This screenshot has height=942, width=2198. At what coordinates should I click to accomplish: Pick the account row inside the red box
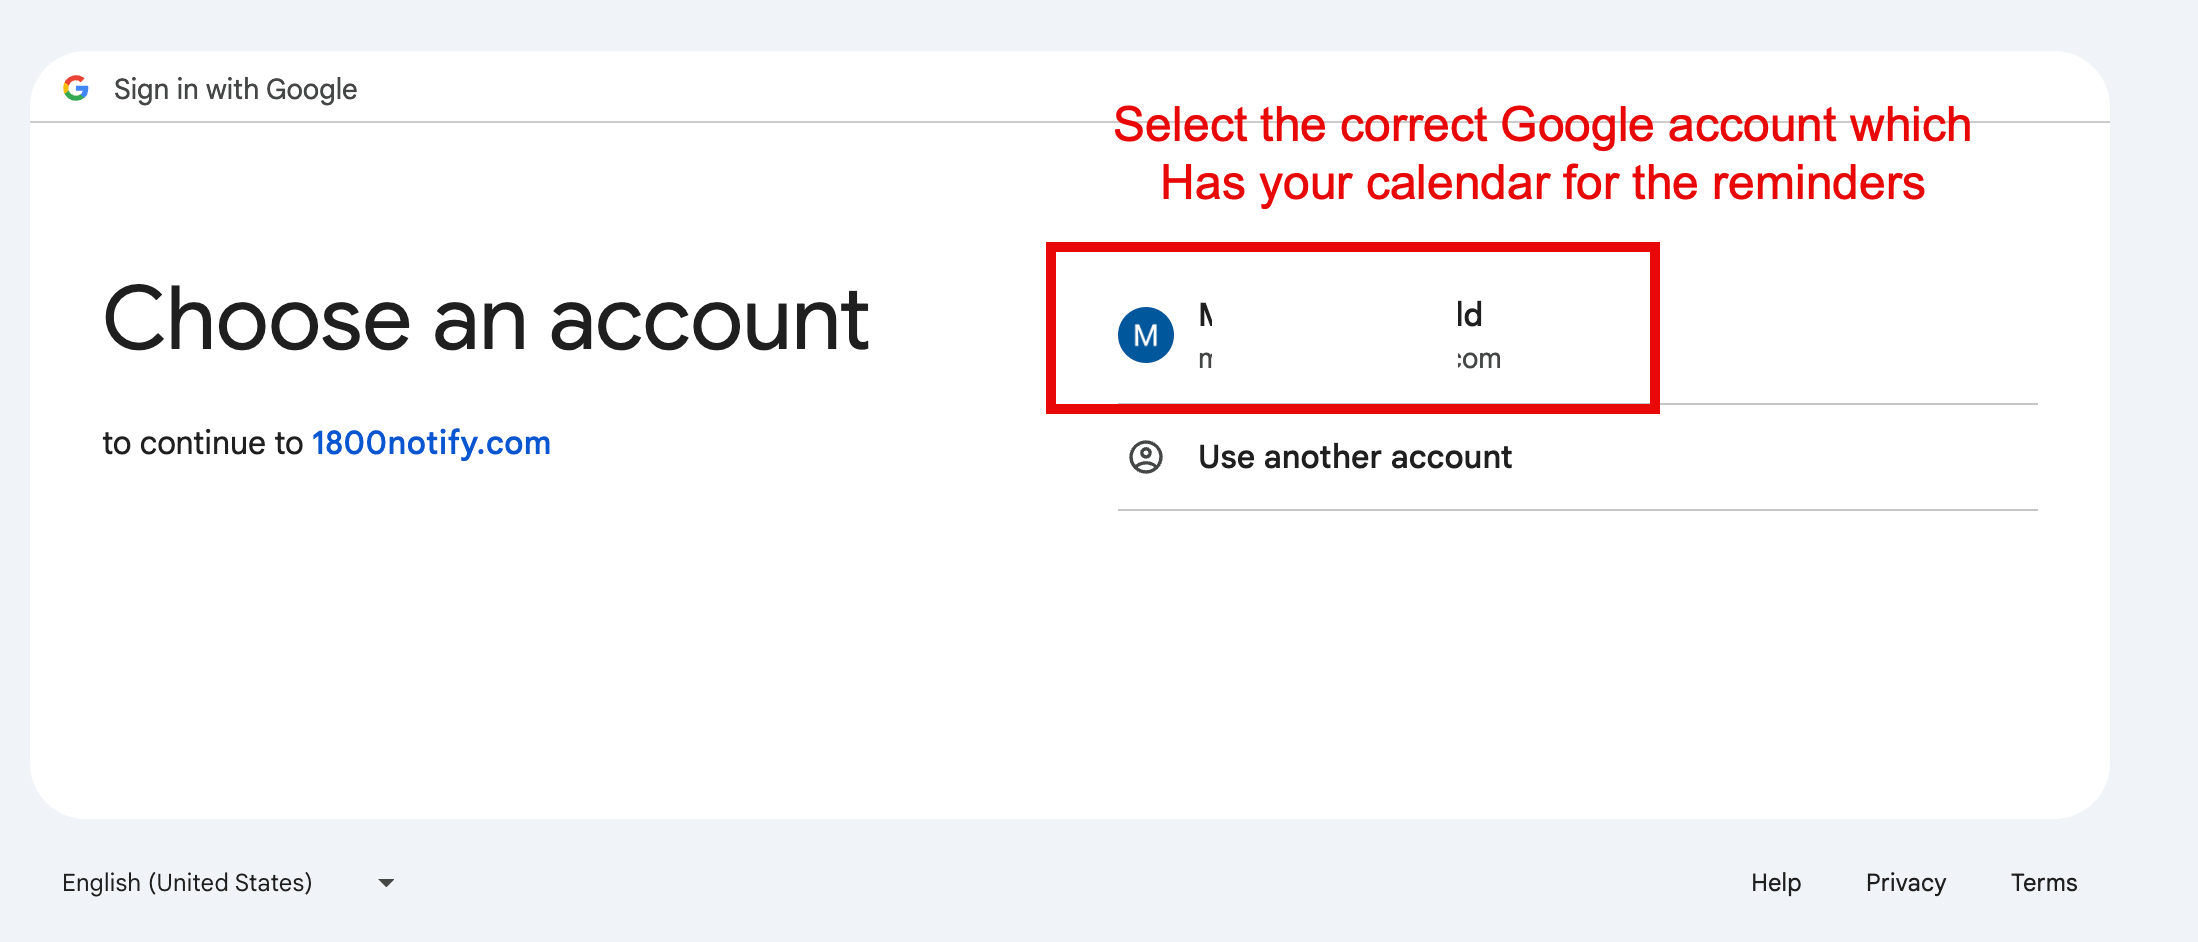click(x=1353, y=328)
